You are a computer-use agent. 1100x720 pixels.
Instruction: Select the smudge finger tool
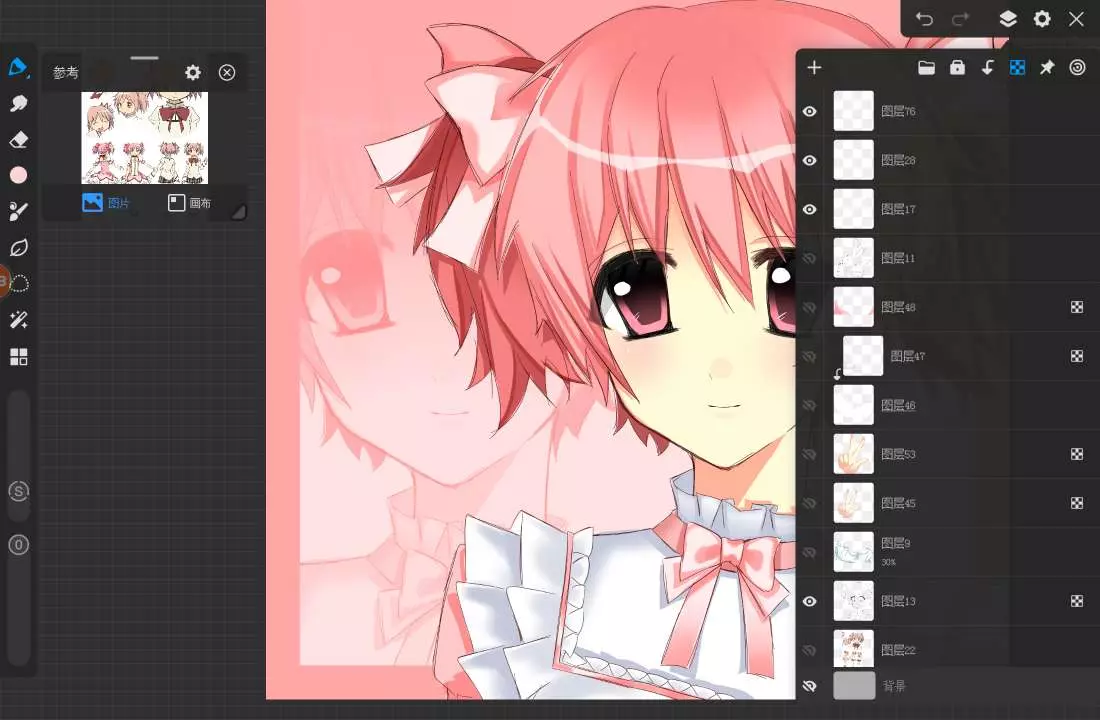[18, 103]
